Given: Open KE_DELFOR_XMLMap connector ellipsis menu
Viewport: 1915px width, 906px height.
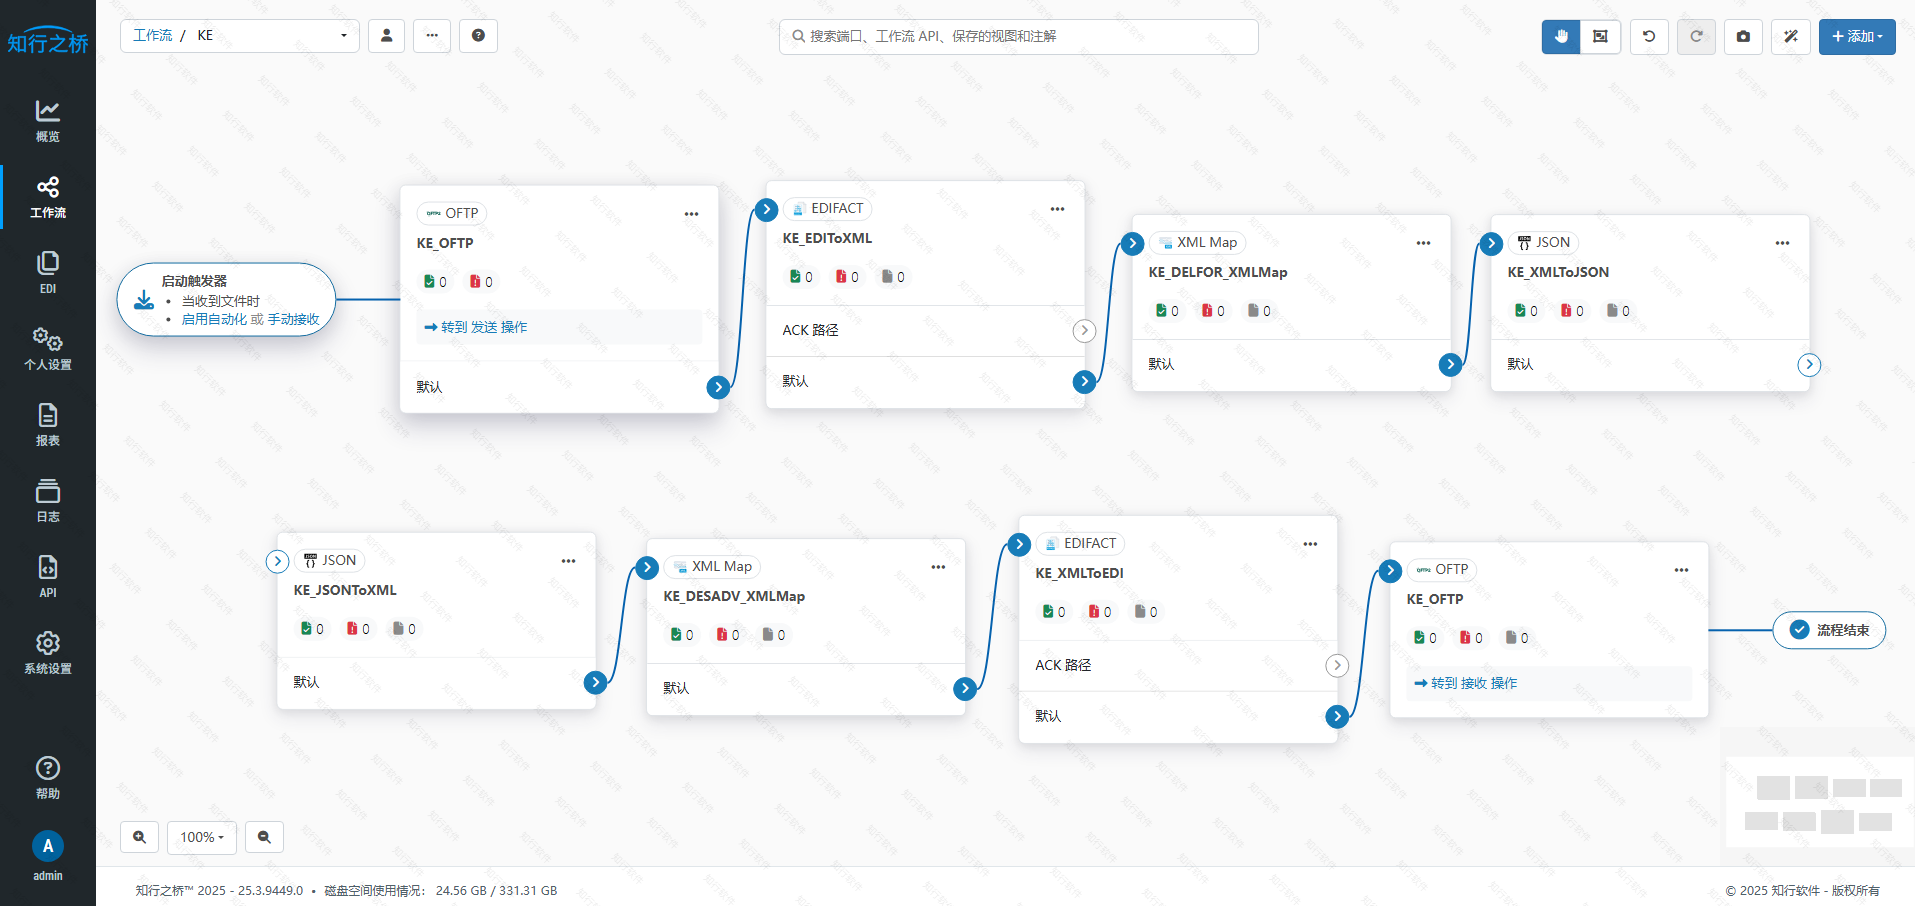Looking at the screenshot, I should pos(1423,243).
